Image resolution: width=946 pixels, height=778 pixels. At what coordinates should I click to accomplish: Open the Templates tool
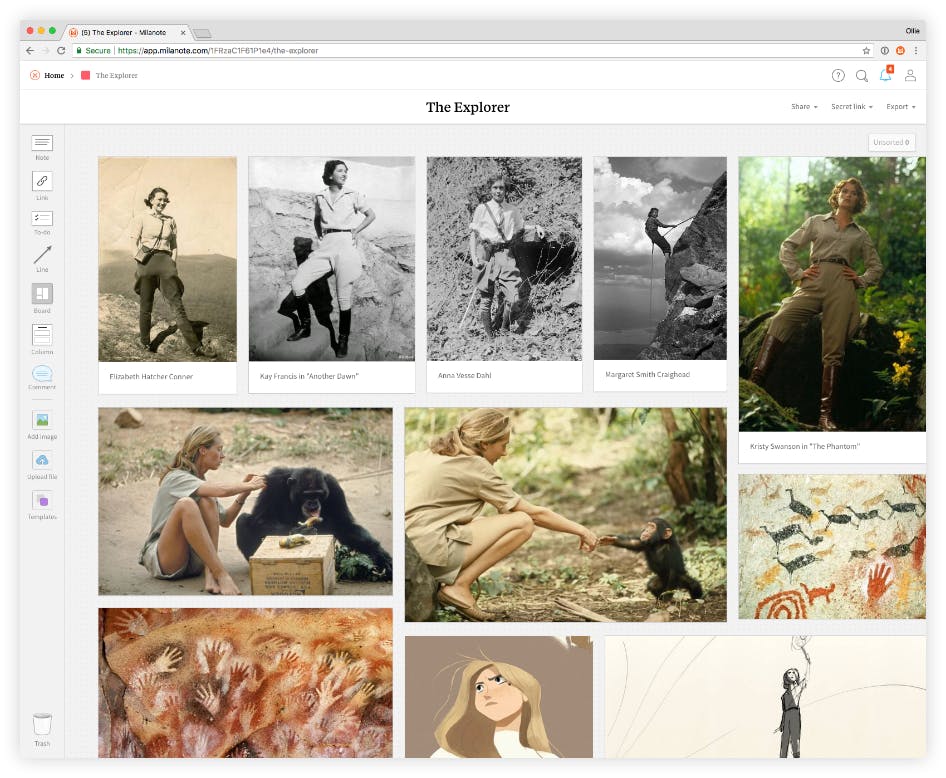tap(42, 500)
